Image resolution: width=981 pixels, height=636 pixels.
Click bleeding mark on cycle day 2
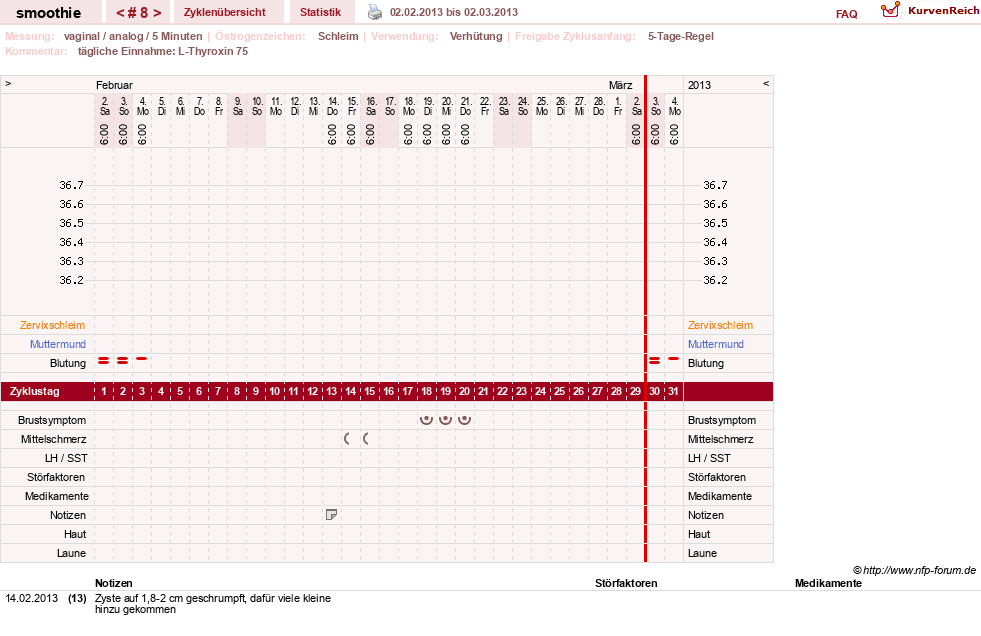(123, 361)
